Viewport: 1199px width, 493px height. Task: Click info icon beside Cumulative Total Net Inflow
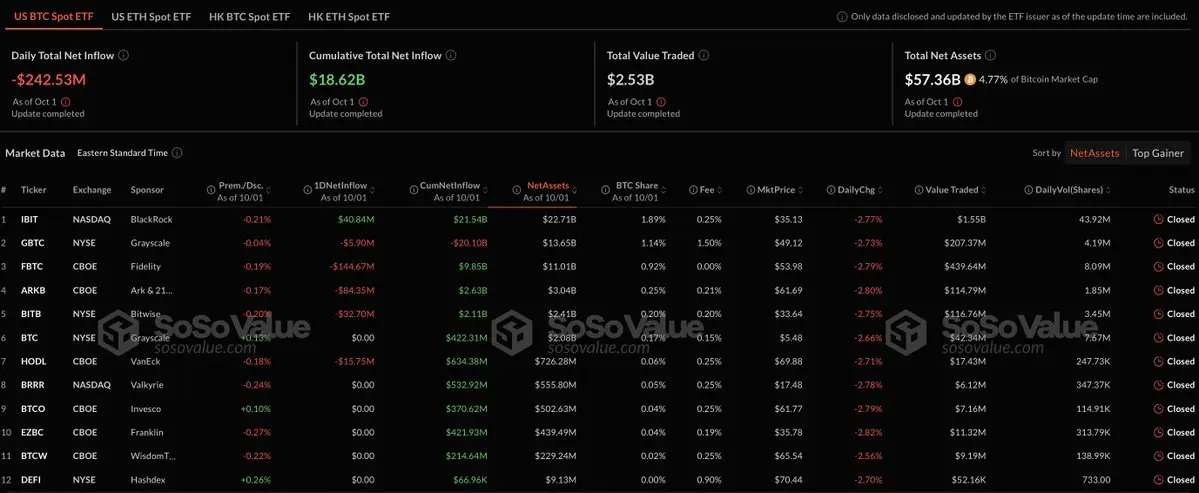[451, 56]
